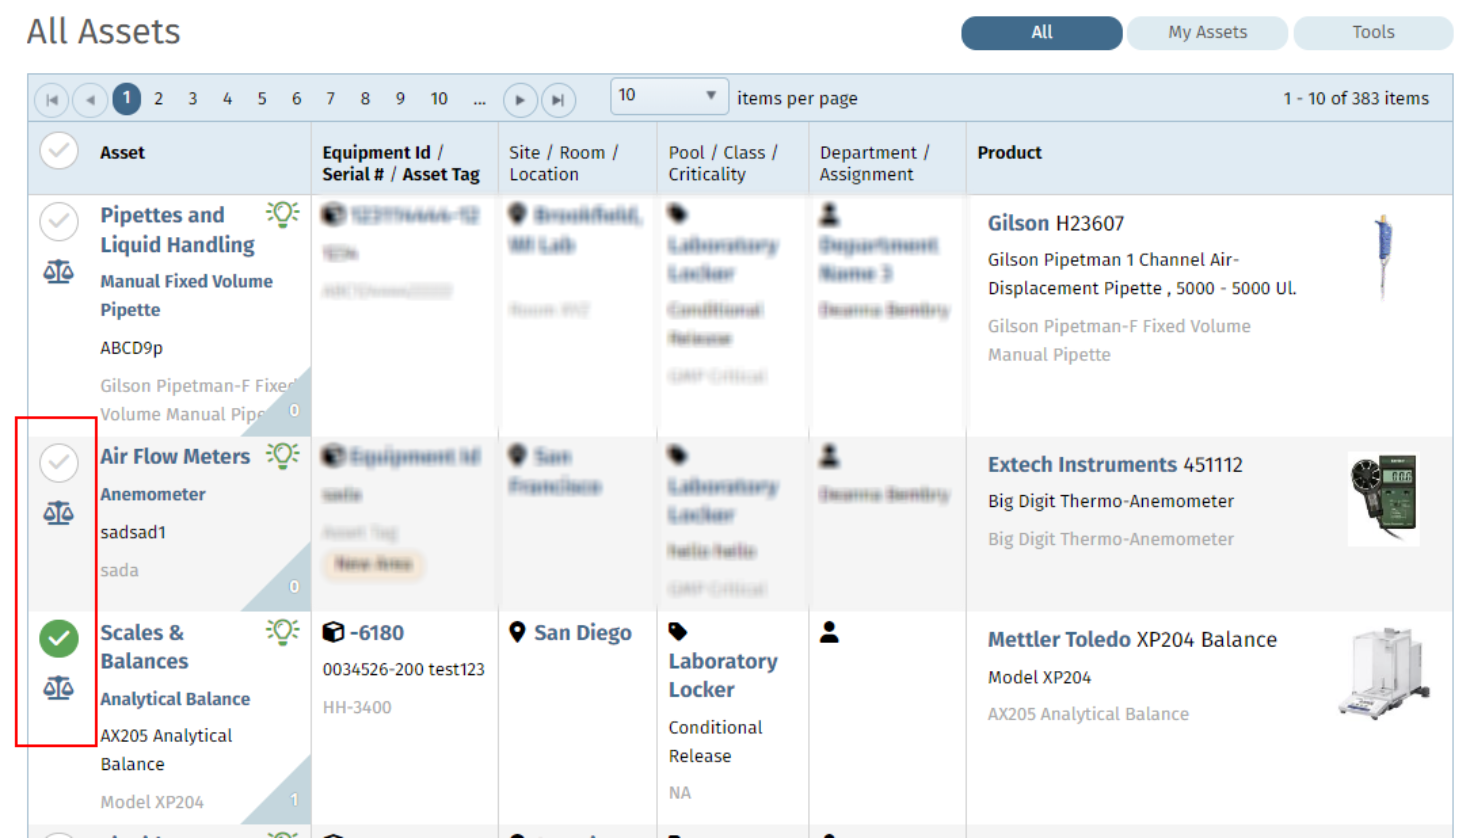Uncheck the Scales & Balances asset checkbox
Screen dimensions: 1470x838
click(59, 638)
